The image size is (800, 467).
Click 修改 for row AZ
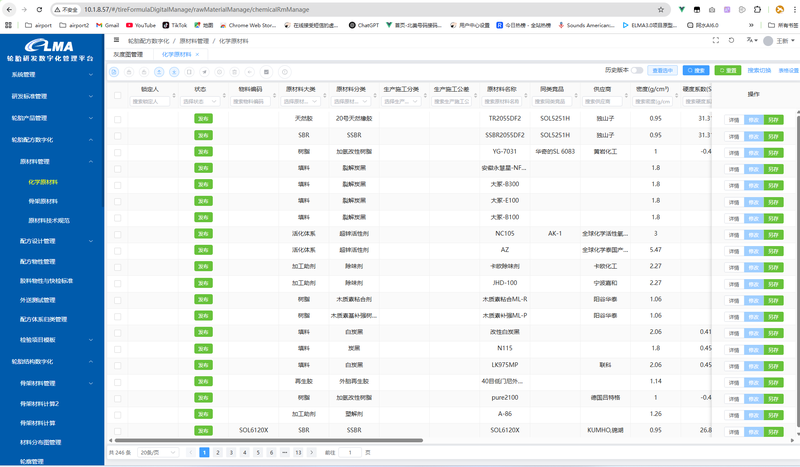(754, 251)
